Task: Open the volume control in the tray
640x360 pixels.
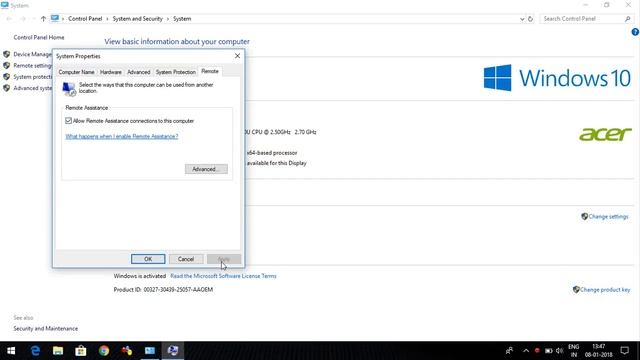Action: coord(559,351)
